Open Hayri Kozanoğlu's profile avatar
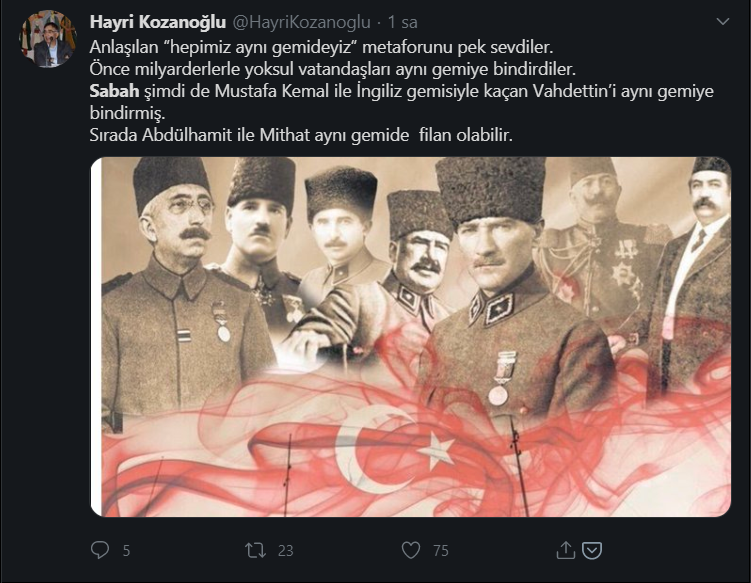This screenshot has width=751, height=583. coord(47,39)
